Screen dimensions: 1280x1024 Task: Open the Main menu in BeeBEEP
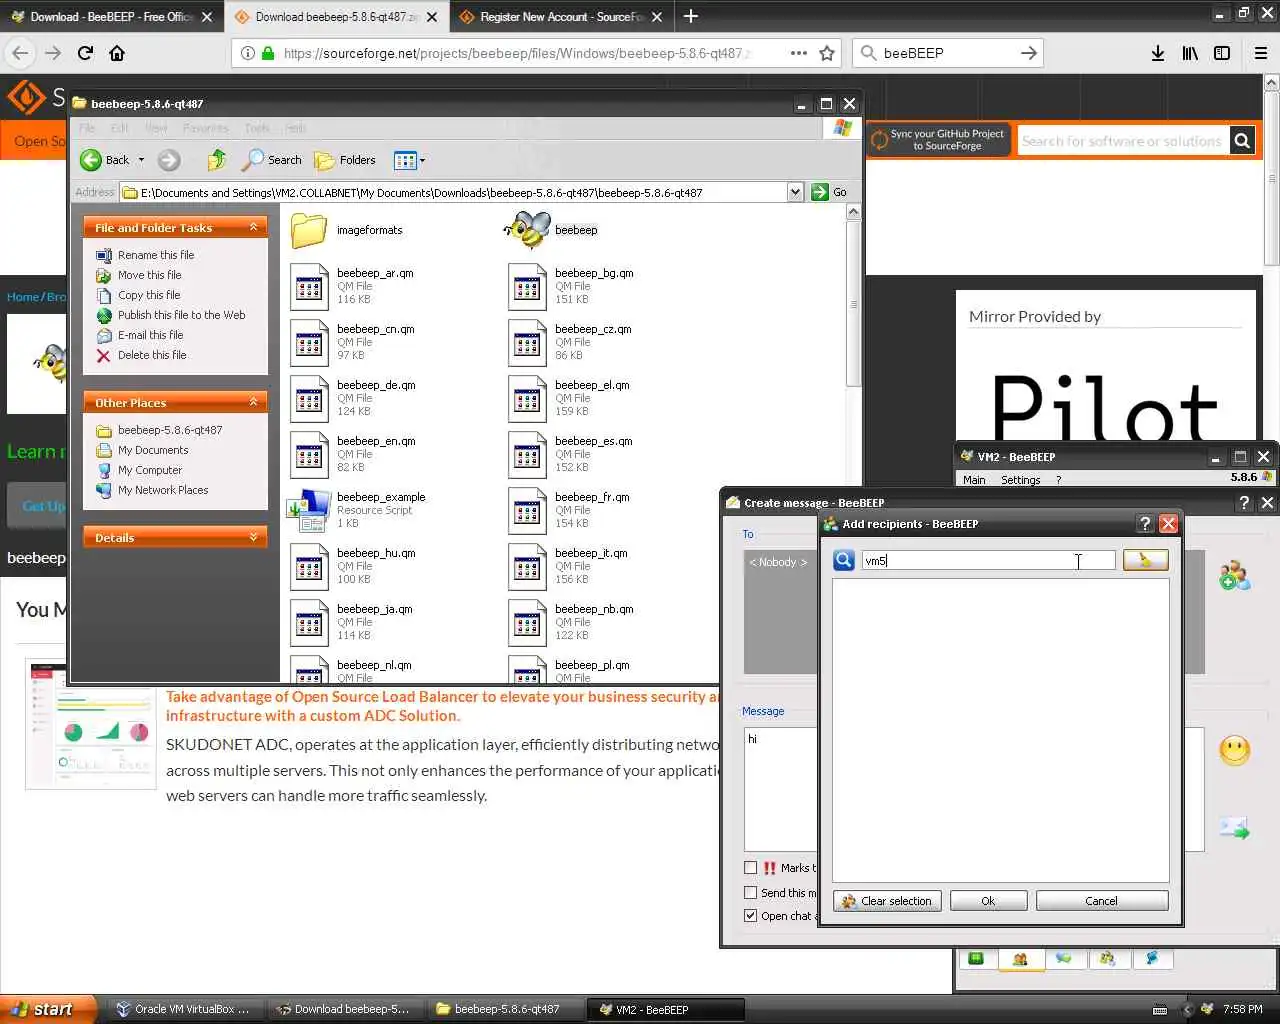tap(974, 480)
